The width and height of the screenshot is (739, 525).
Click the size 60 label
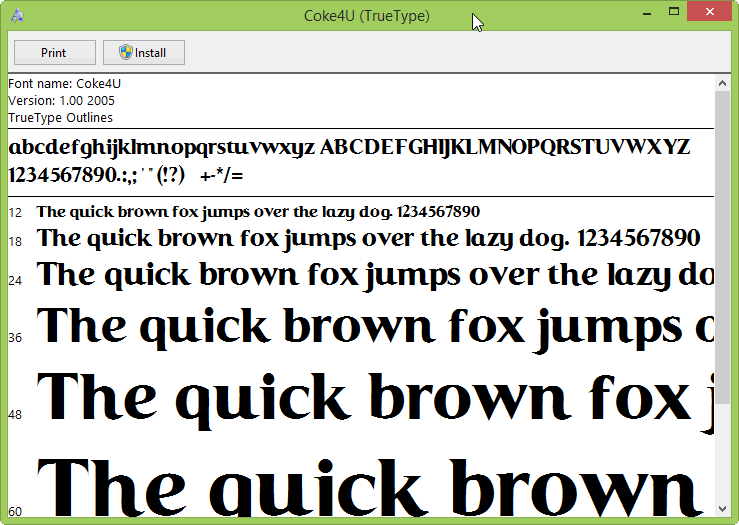(15, 511)
